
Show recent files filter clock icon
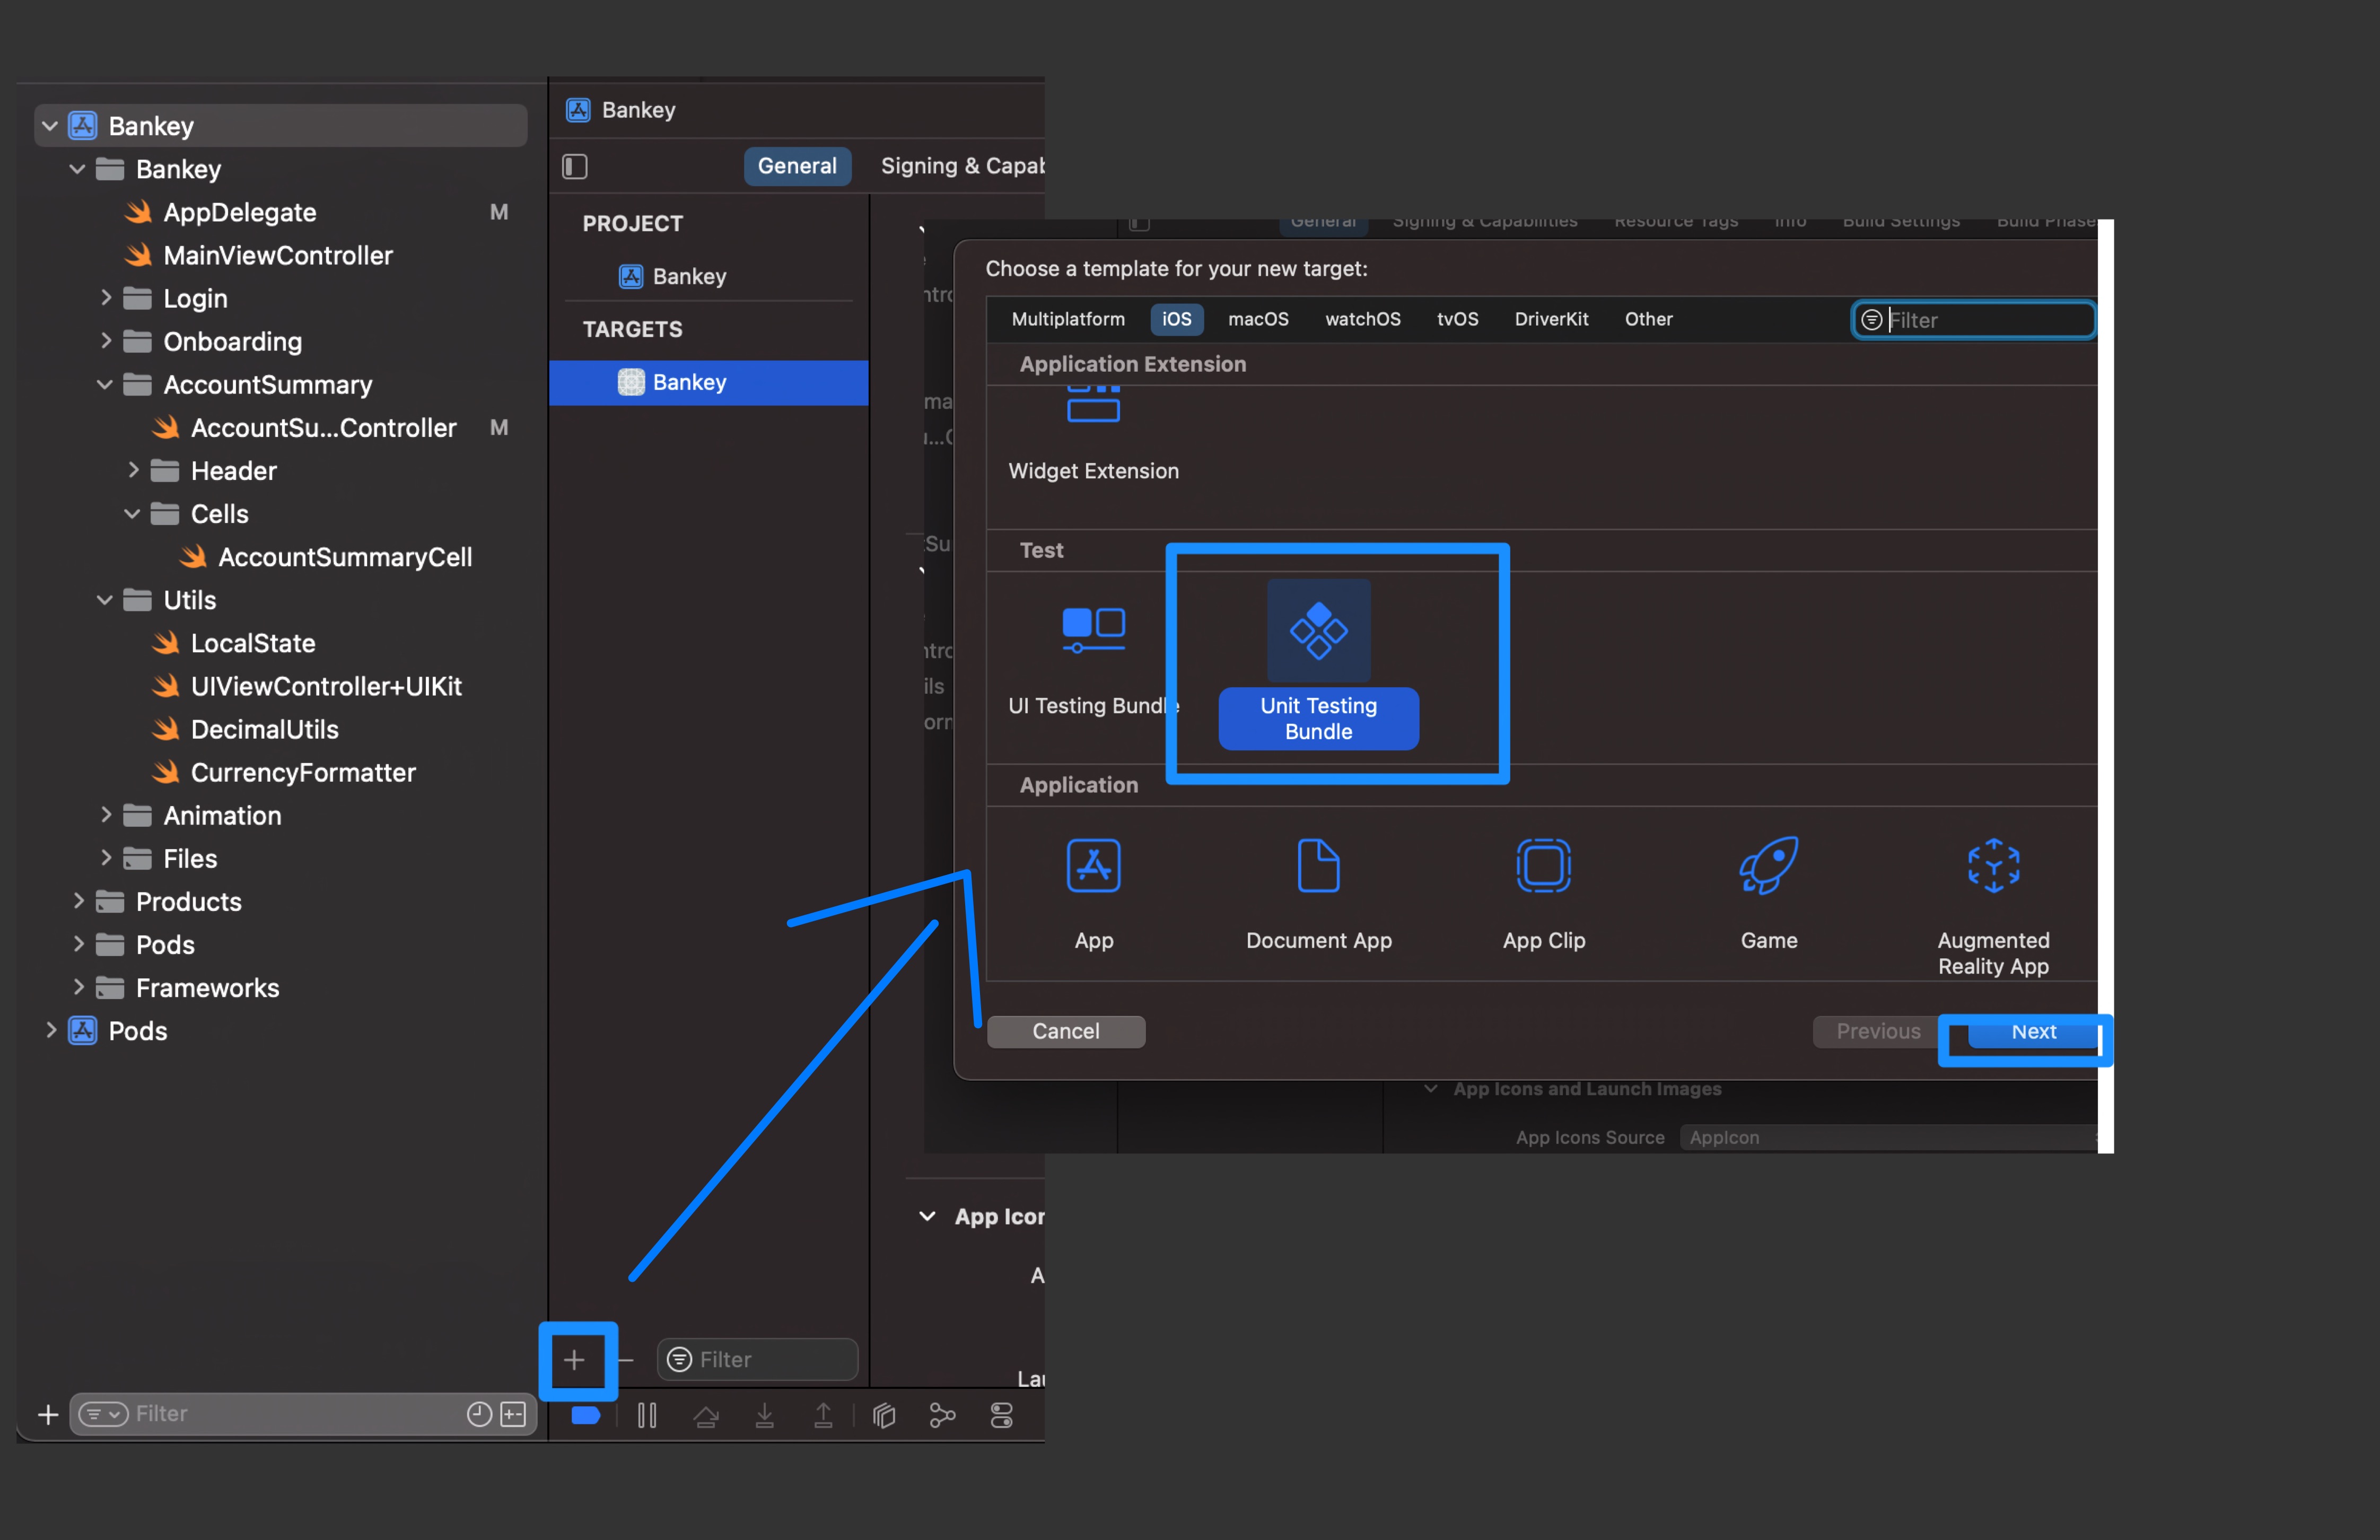[x=480, y=1413]
